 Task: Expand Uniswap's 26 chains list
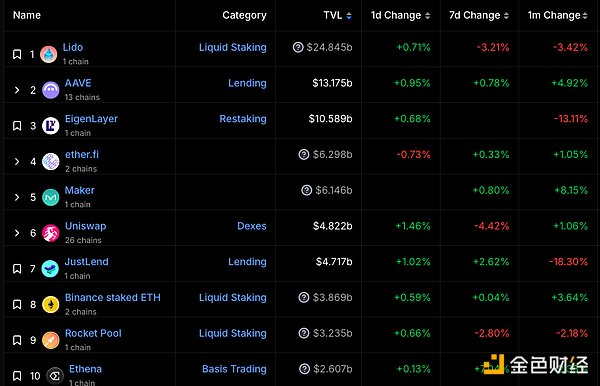(x=17, y=233)
